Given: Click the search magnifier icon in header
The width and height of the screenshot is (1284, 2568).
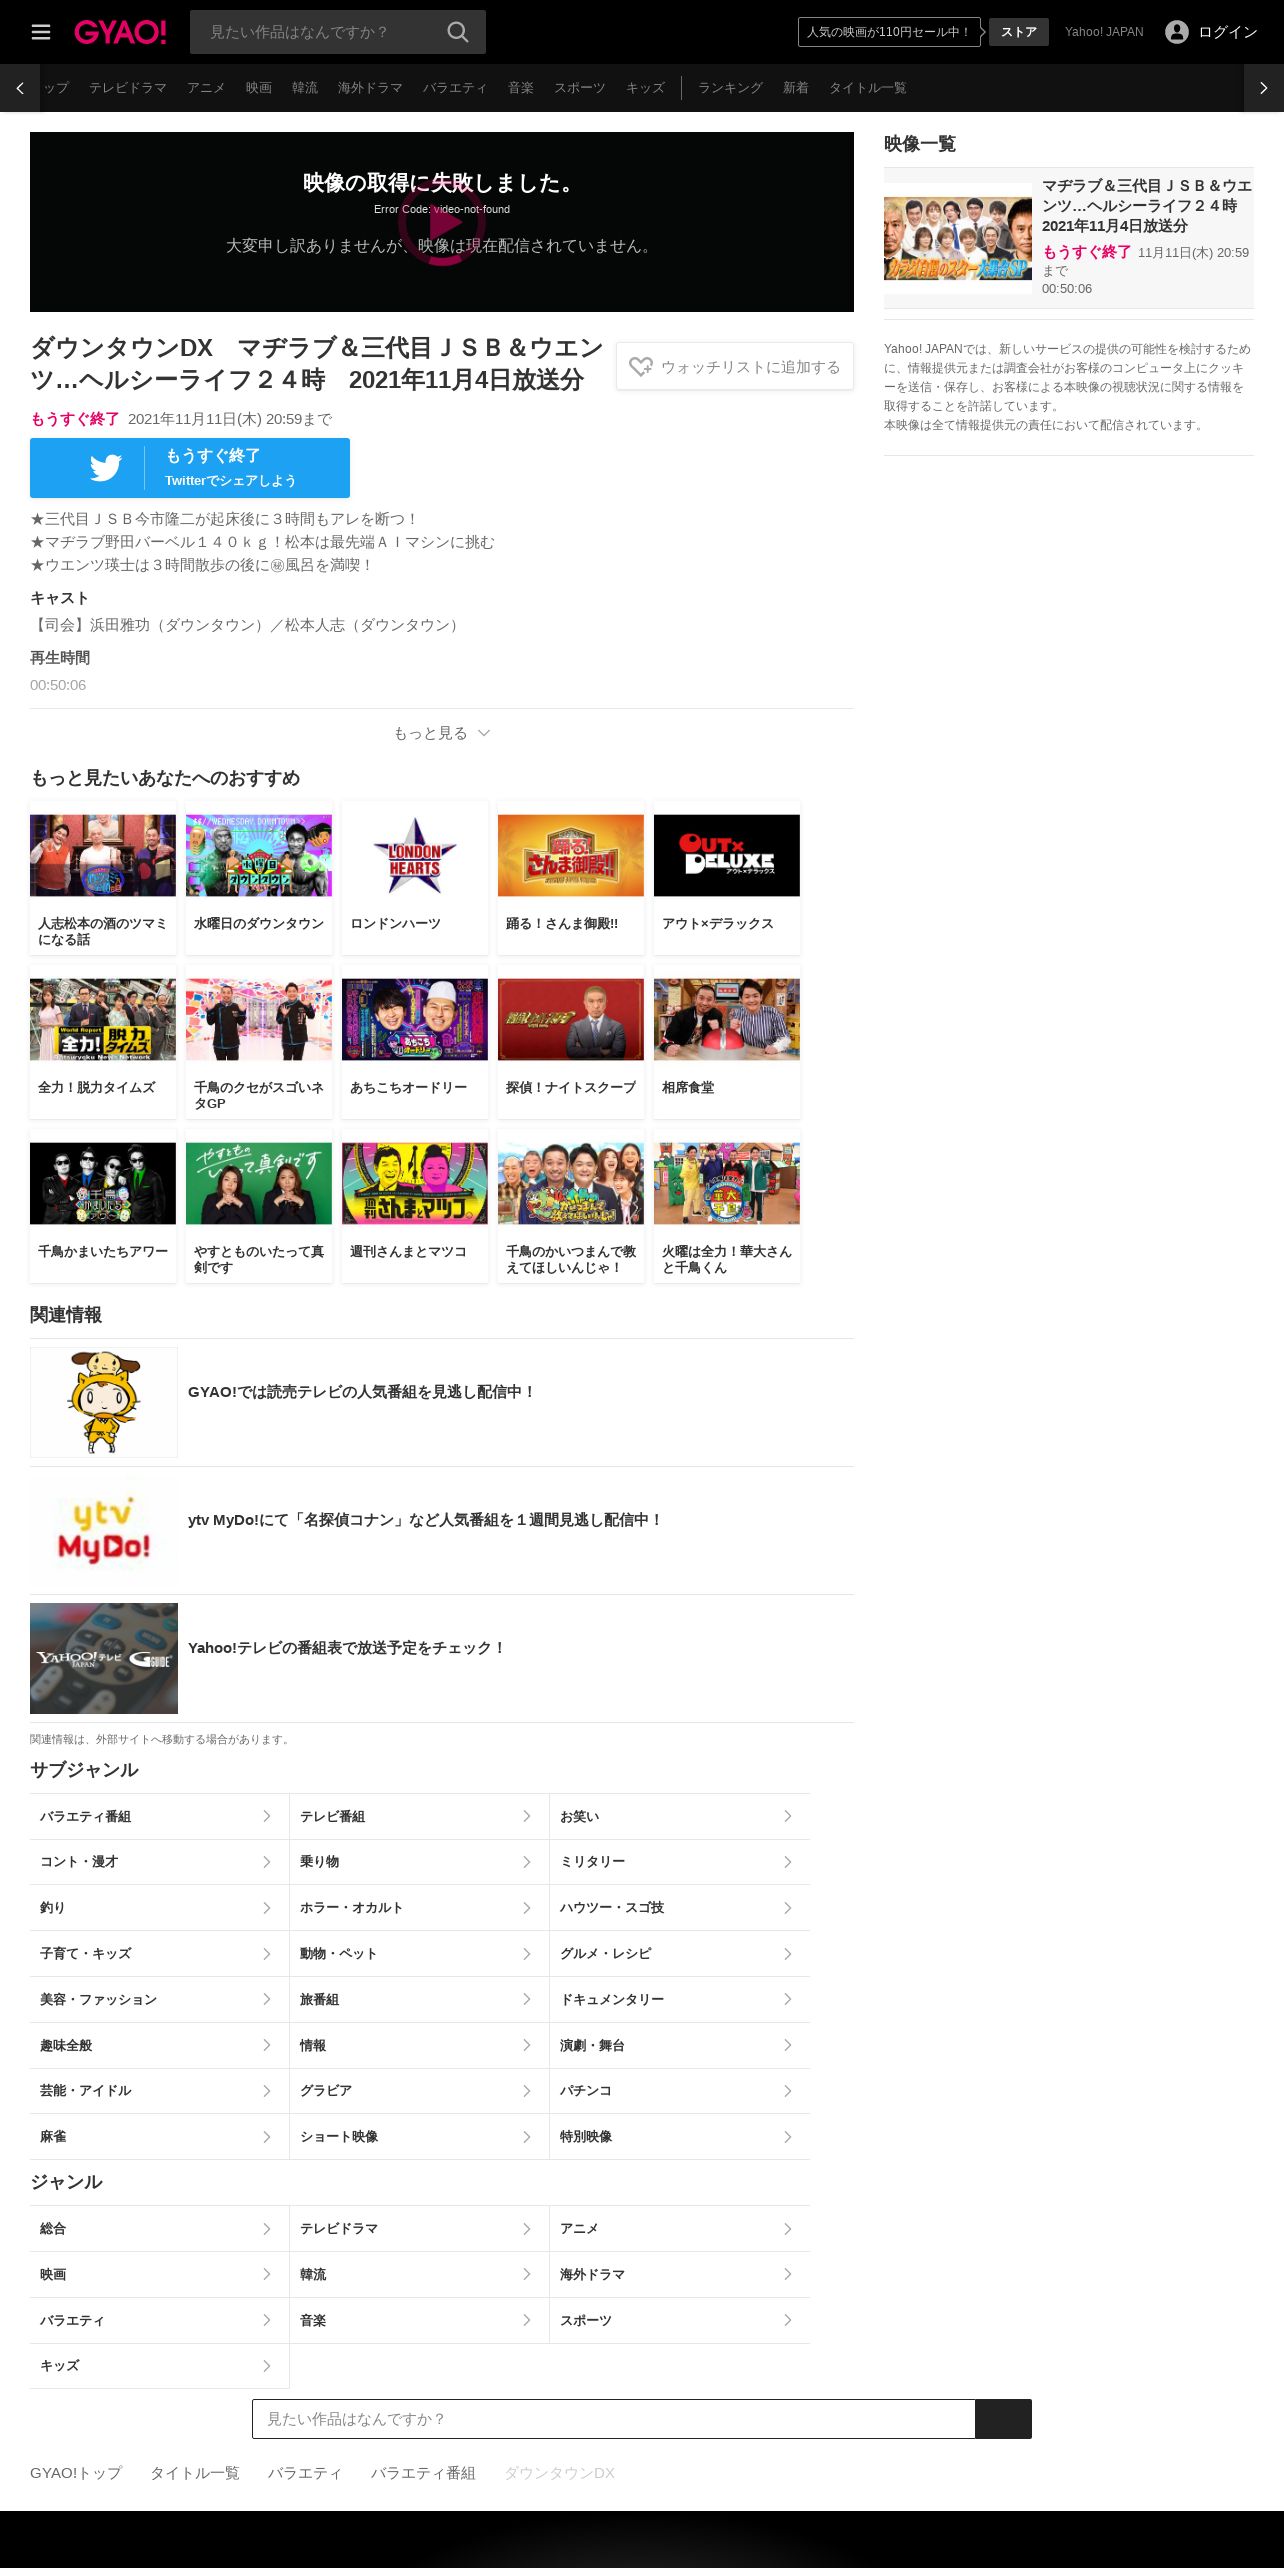Looking at the screenshot, I should [458, 32].
